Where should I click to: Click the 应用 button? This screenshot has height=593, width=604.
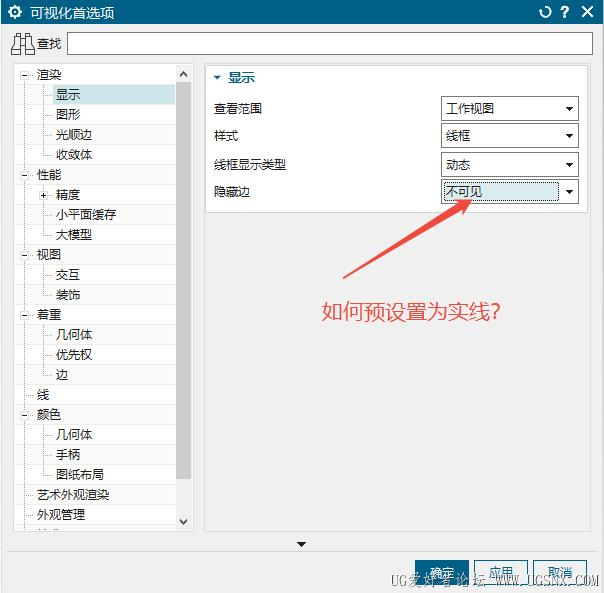point(501,573)
